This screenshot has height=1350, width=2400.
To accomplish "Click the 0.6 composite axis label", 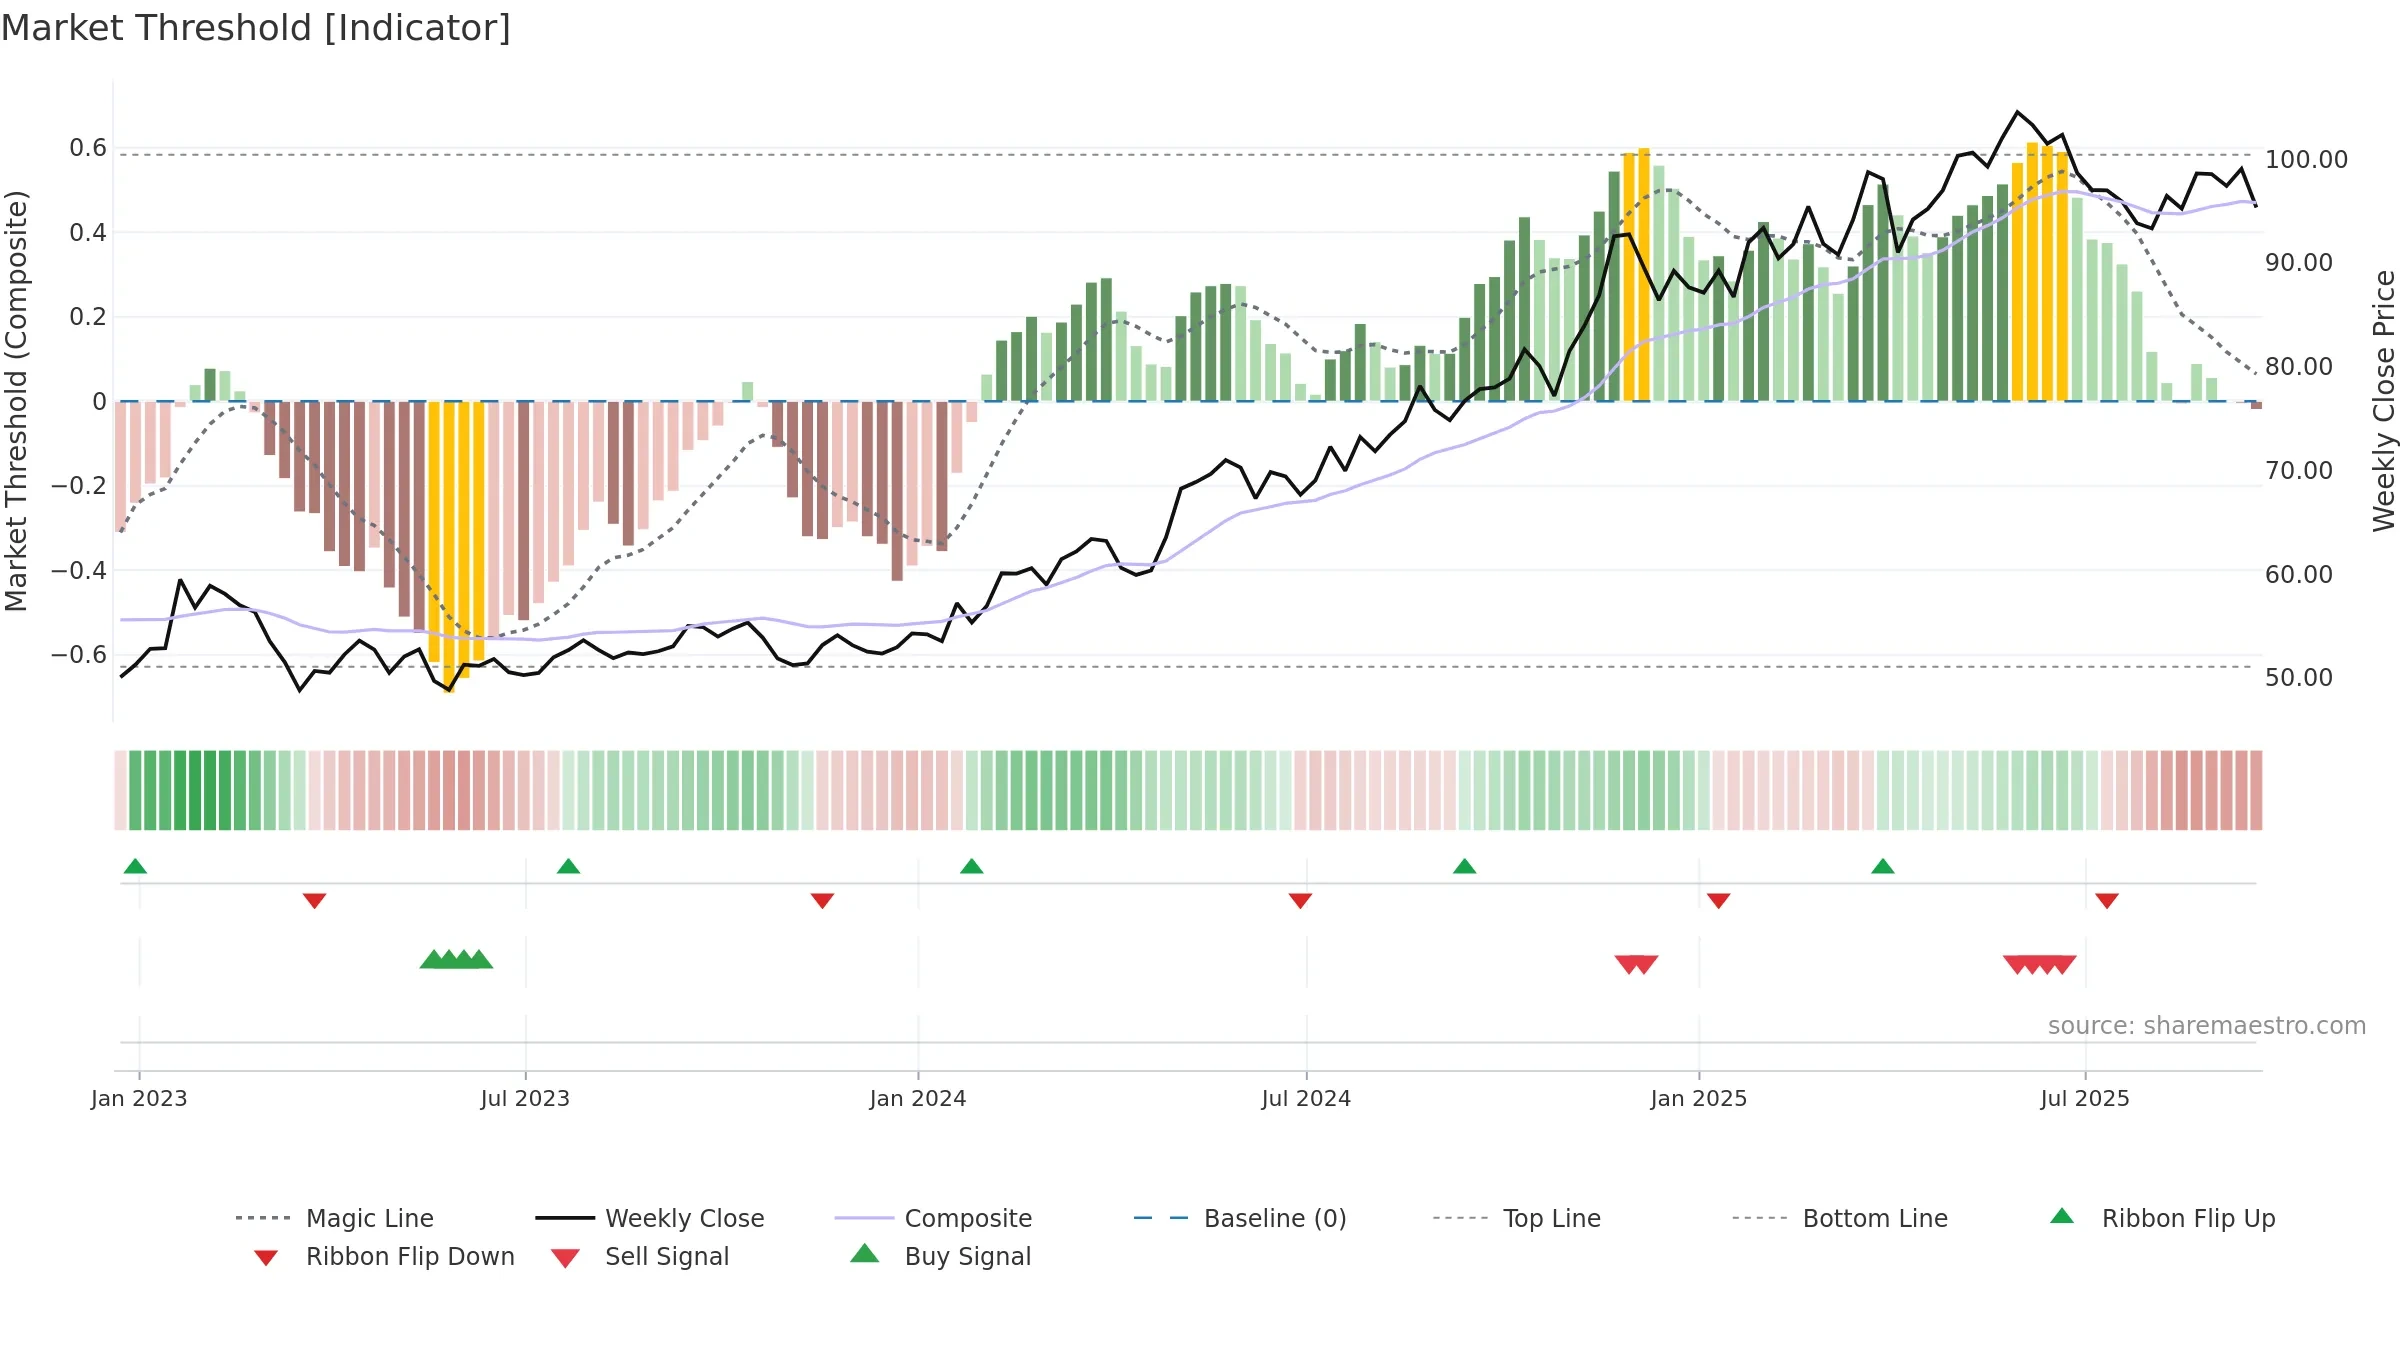I will pos(88,148).
